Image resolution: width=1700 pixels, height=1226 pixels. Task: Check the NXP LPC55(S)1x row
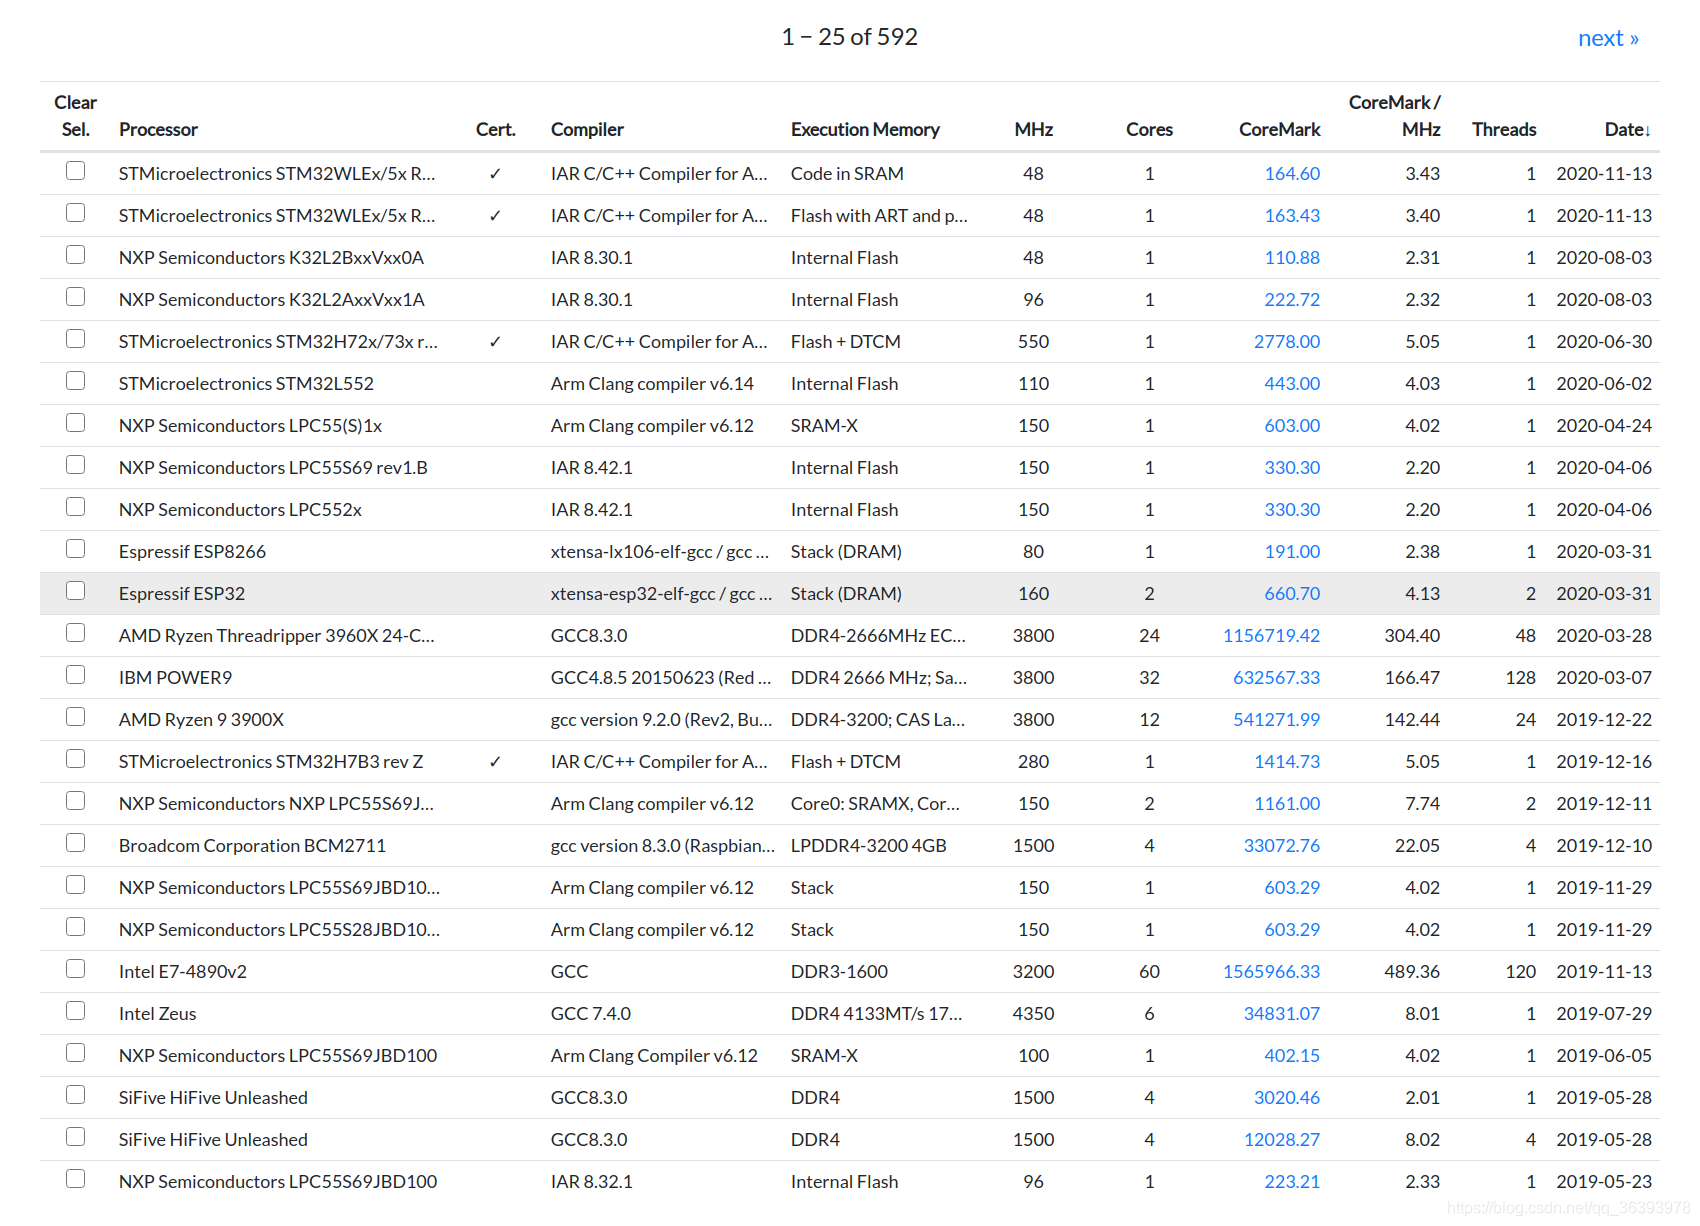[x=75, y=423]
